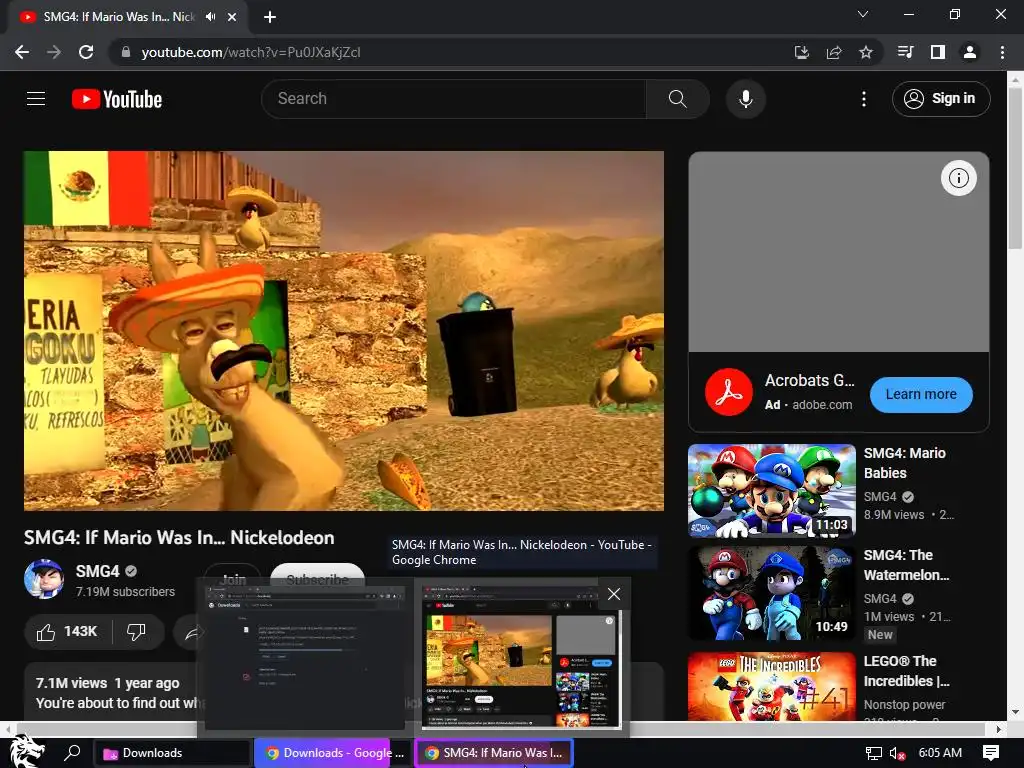Screen dimensions: 1024x768
Task: Open SMG4: The Watermelon title link
Action: coord(906,565)
